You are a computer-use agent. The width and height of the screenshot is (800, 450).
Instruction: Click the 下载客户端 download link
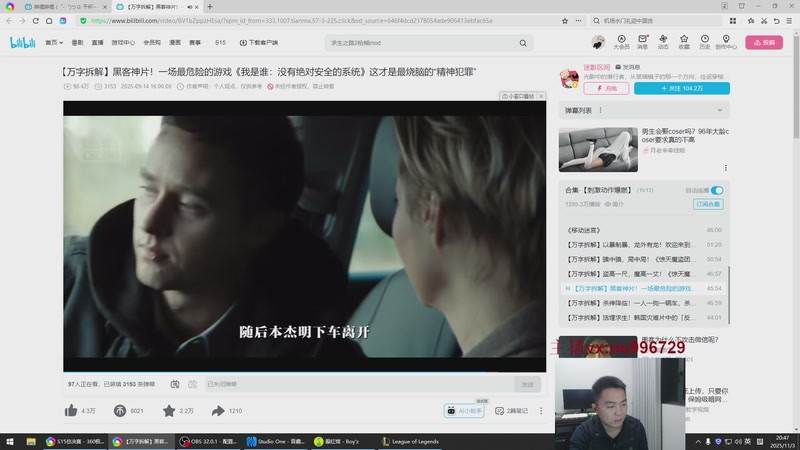pos(259,43)
